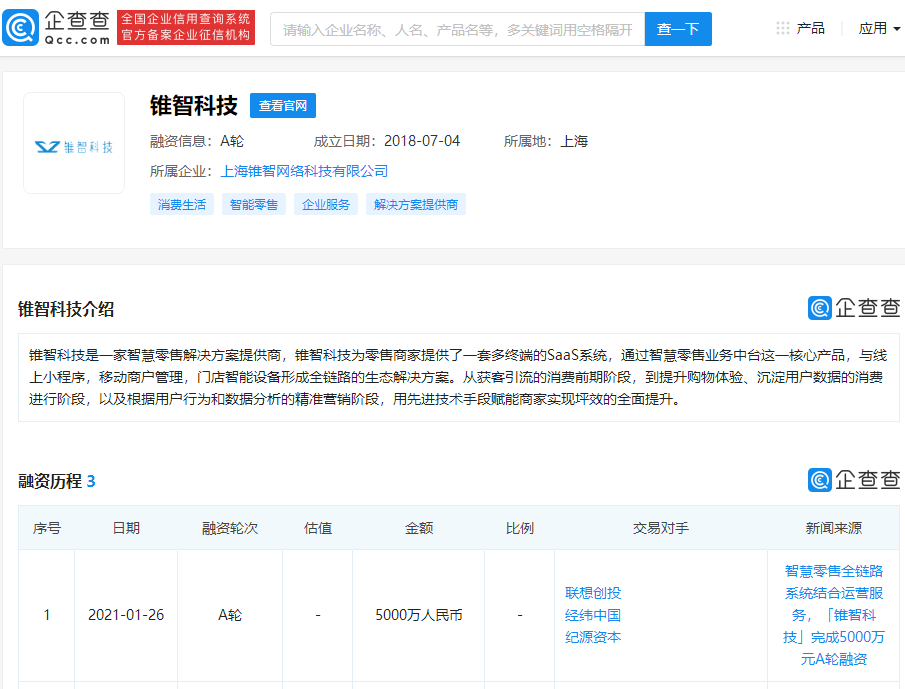The width and height of the screenshot is (905, 689).
Task: Click the 查看官网 button
Action: click(283, 106)
